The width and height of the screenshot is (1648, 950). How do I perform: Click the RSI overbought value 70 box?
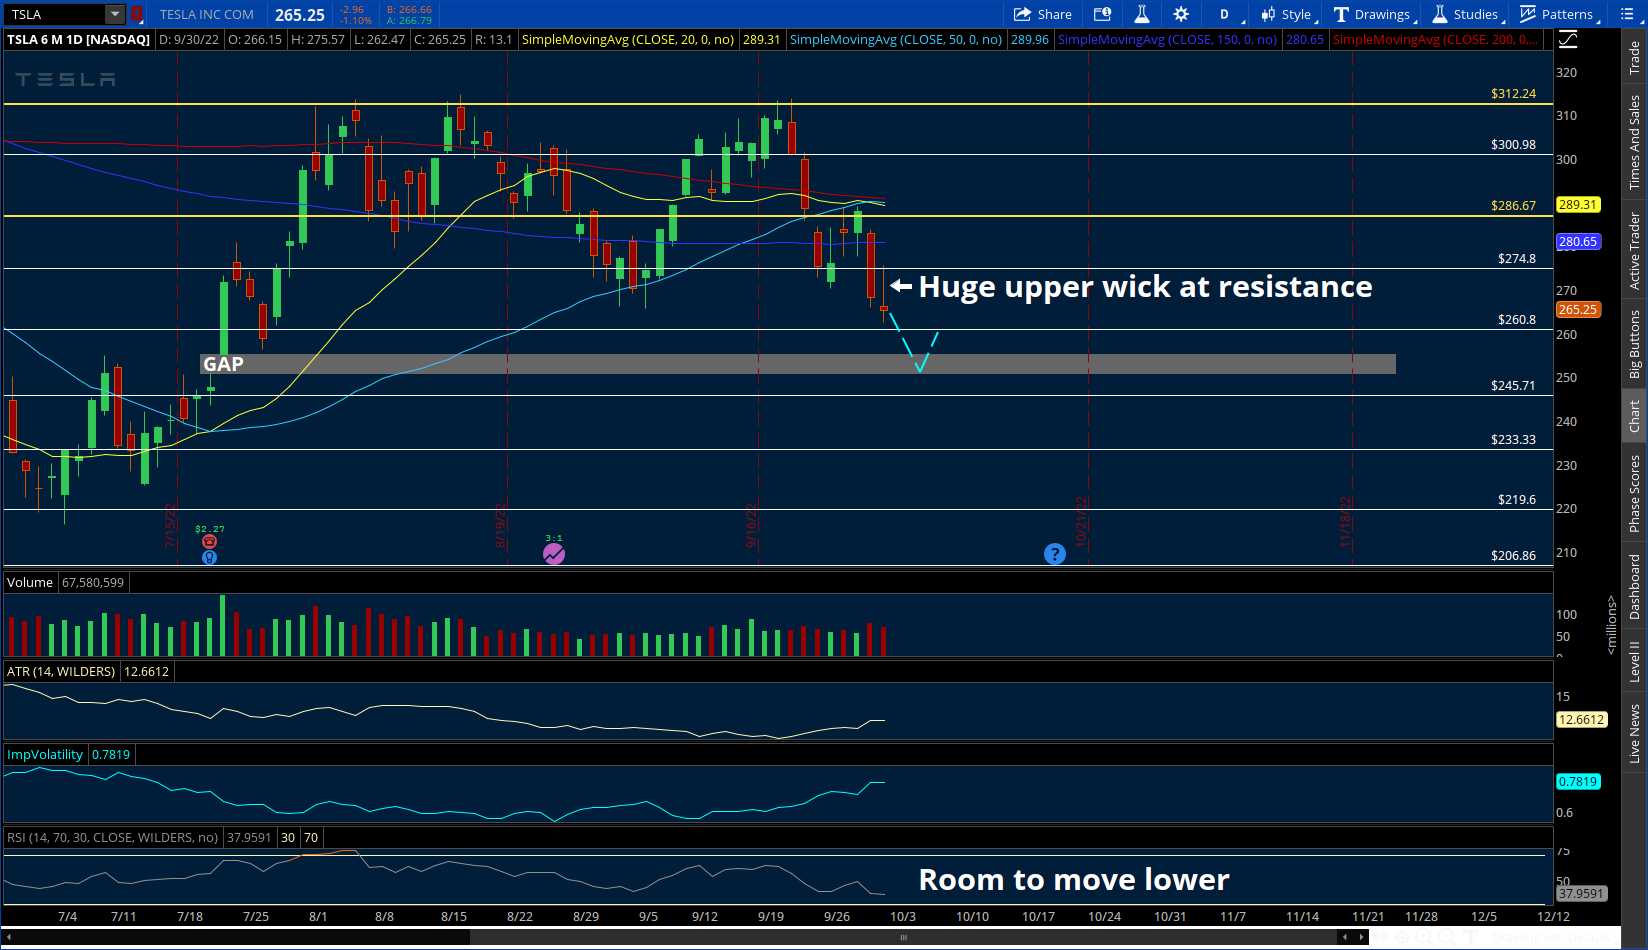point(311,837)
